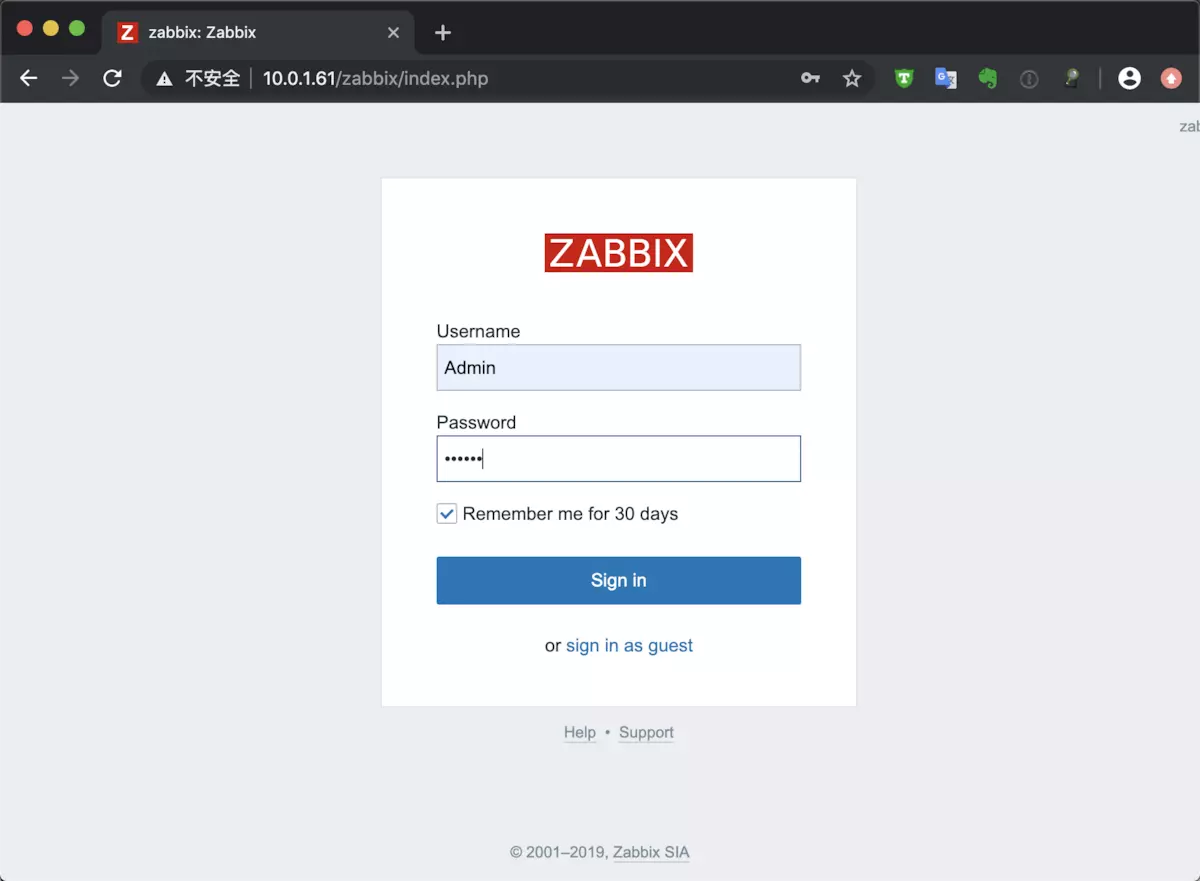1200x881 pixels.
Task: Click inside the Username input field
Action: (618, 367)
